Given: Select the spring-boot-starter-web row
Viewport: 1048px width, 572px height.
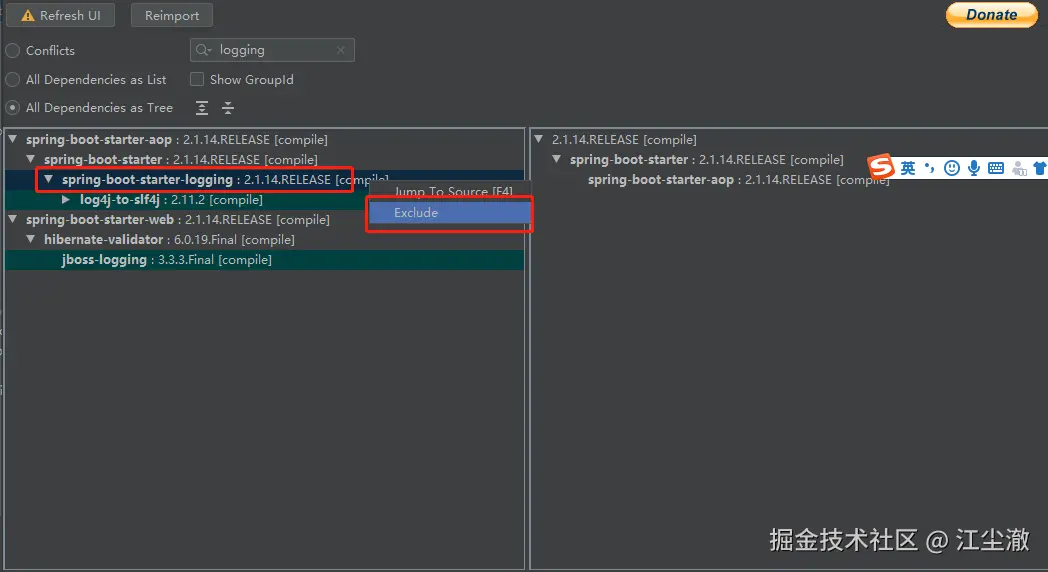Looking at the screenshot, I should [265, 219].
